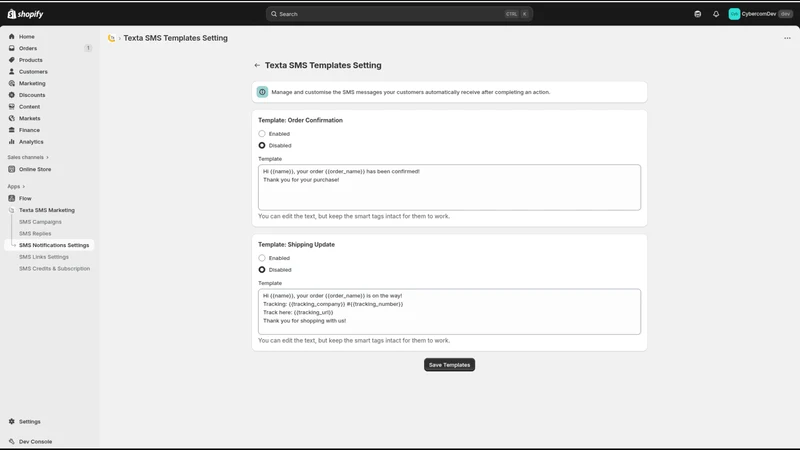
Task: Click the Online Store icon
Action: 12,169
